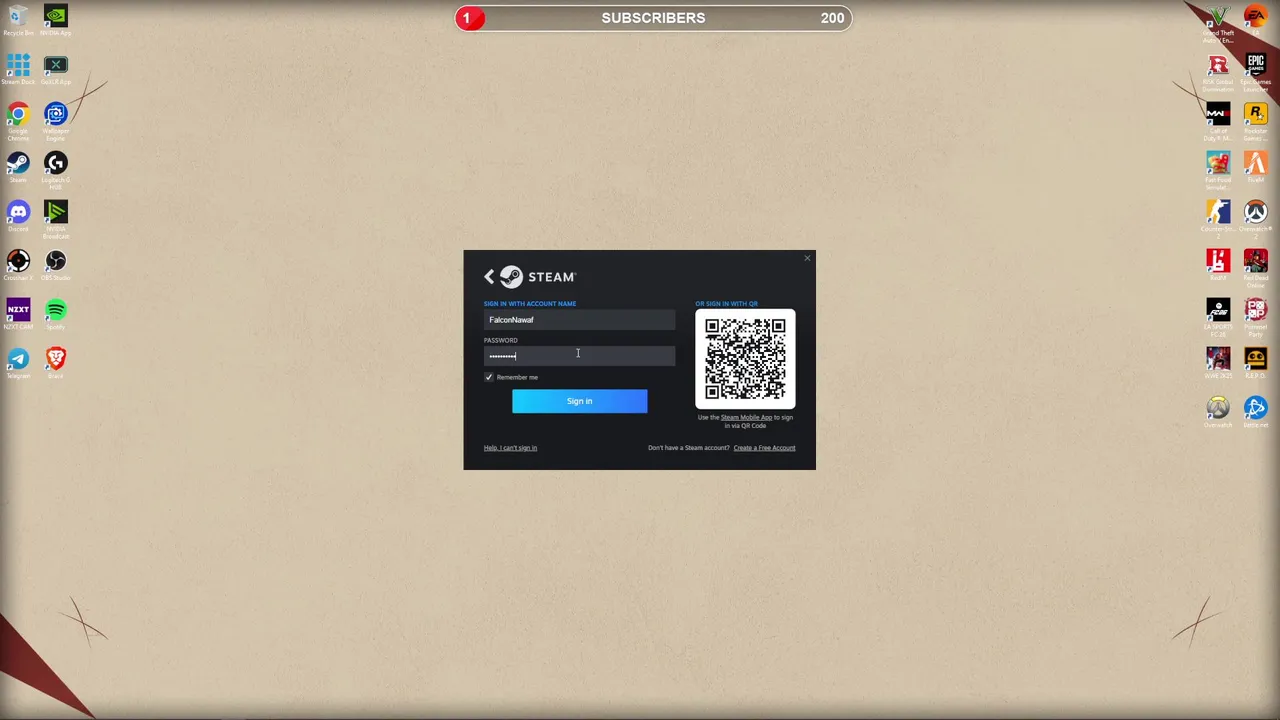
Task: Launch the Call of Duty MW shortcut
Action: [x=1218, y=120]
